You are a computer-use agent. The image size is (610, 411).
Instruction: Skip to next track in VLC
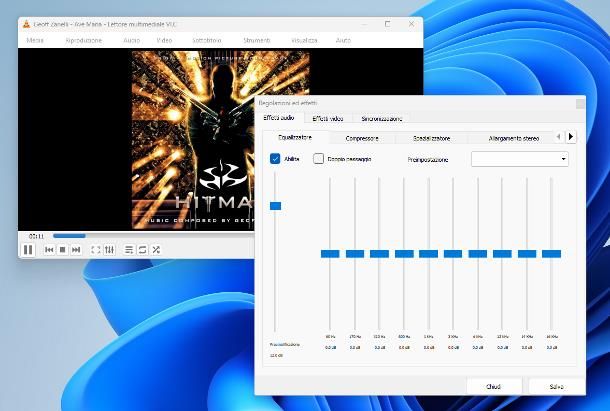(x=76, y=249)
